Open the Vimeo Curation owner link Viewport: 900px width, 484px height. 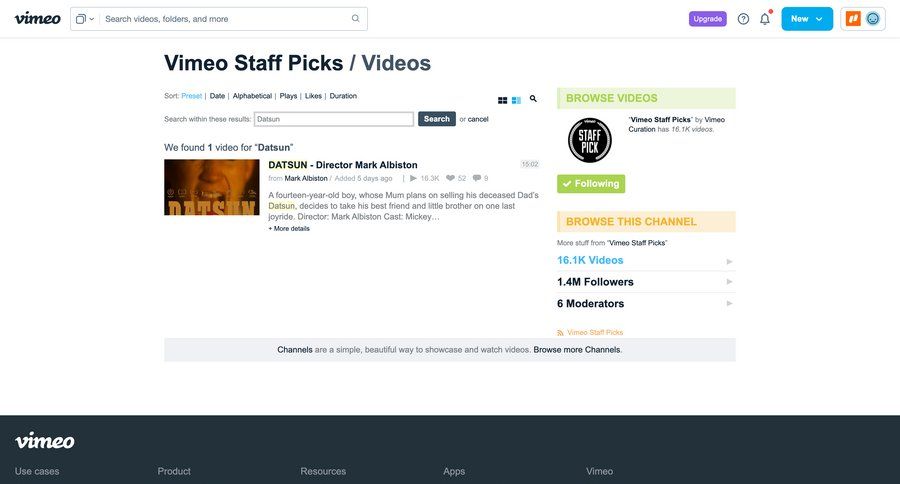(x=677, y=125)
